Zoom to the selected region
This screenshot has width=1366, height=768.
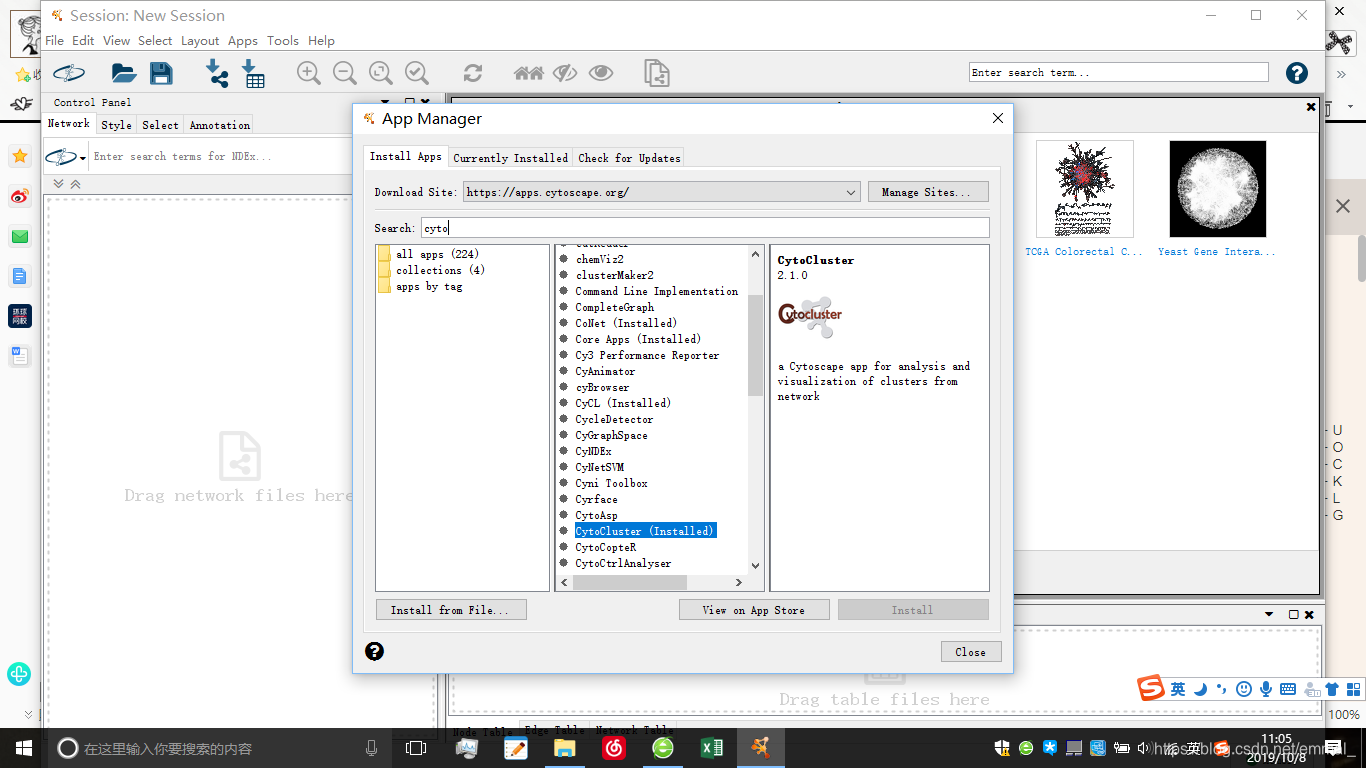click(x=417, y=73)
